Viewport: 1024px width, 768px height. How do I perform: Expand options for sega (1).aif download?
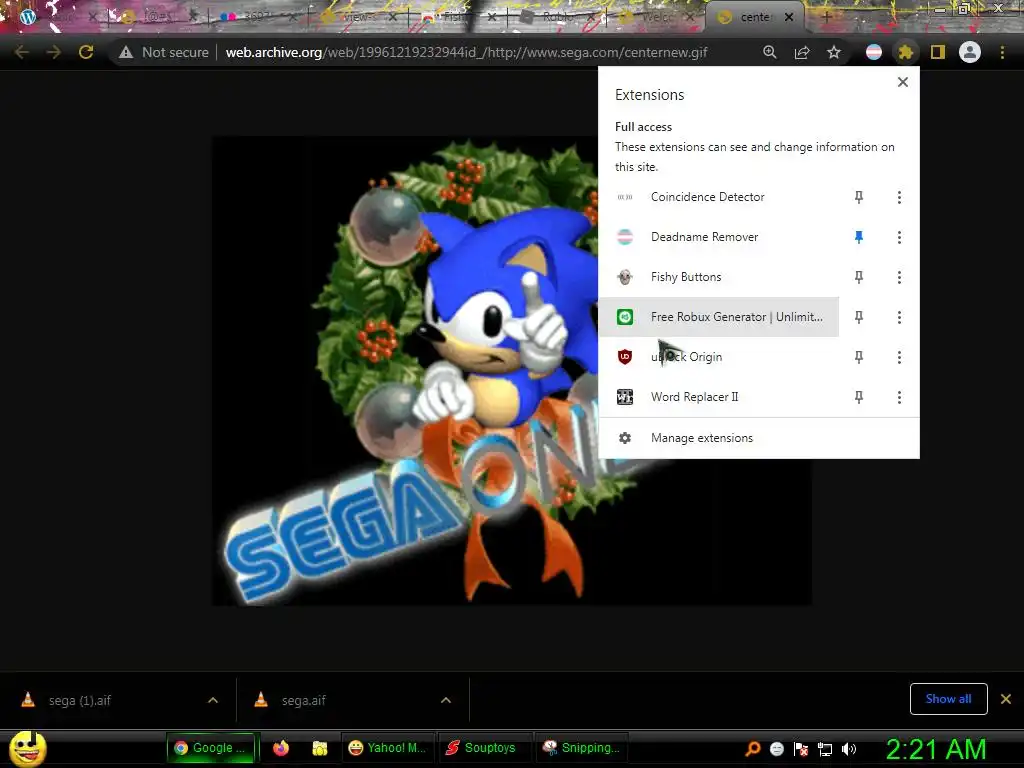pyautogui.click(x=213, y=700)
